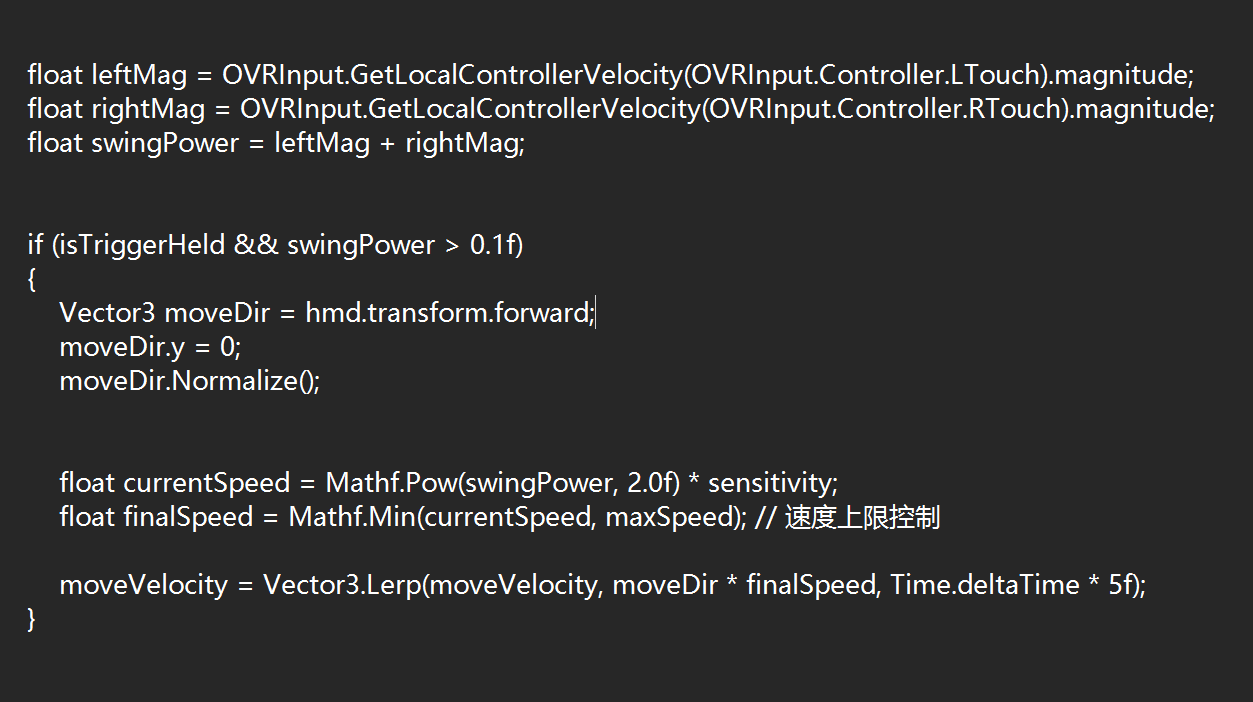The width and height of the screenshot is (1253, 702).
Task: Click the word LTouch in the code
Action: pyautogui.click(x=989, y=75)
